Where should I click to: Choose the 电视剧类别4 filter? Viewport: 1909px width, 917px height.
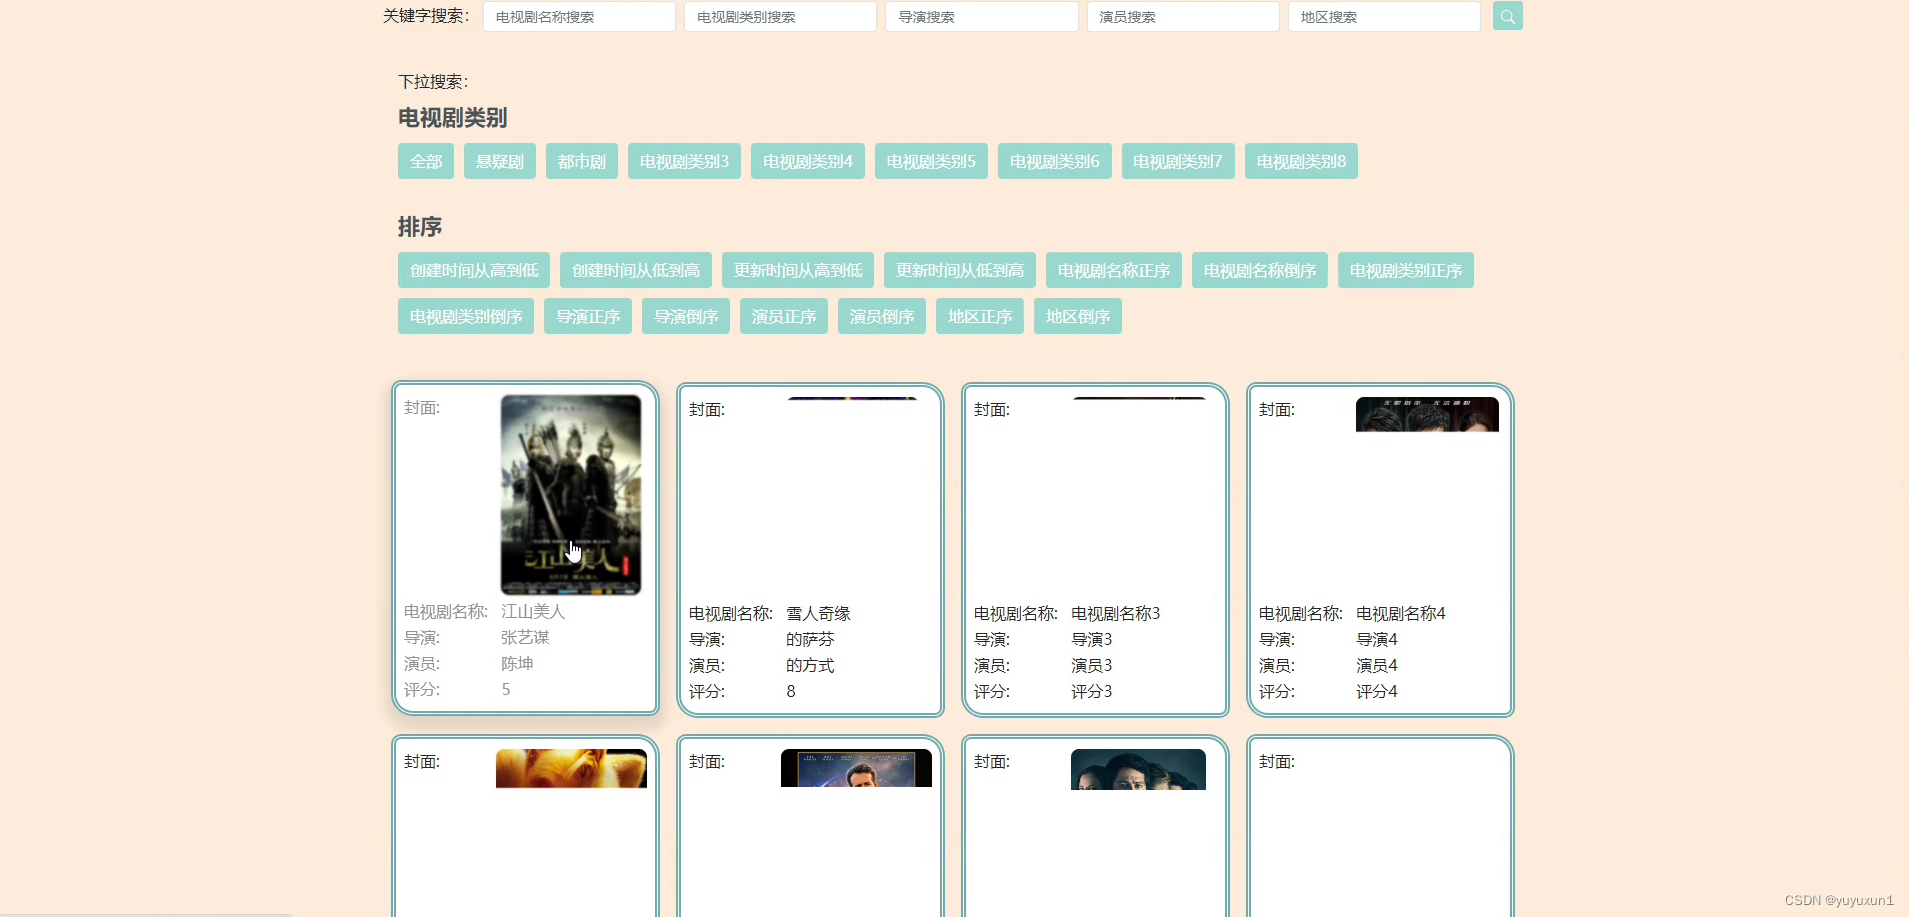click(x=808, y=161)
